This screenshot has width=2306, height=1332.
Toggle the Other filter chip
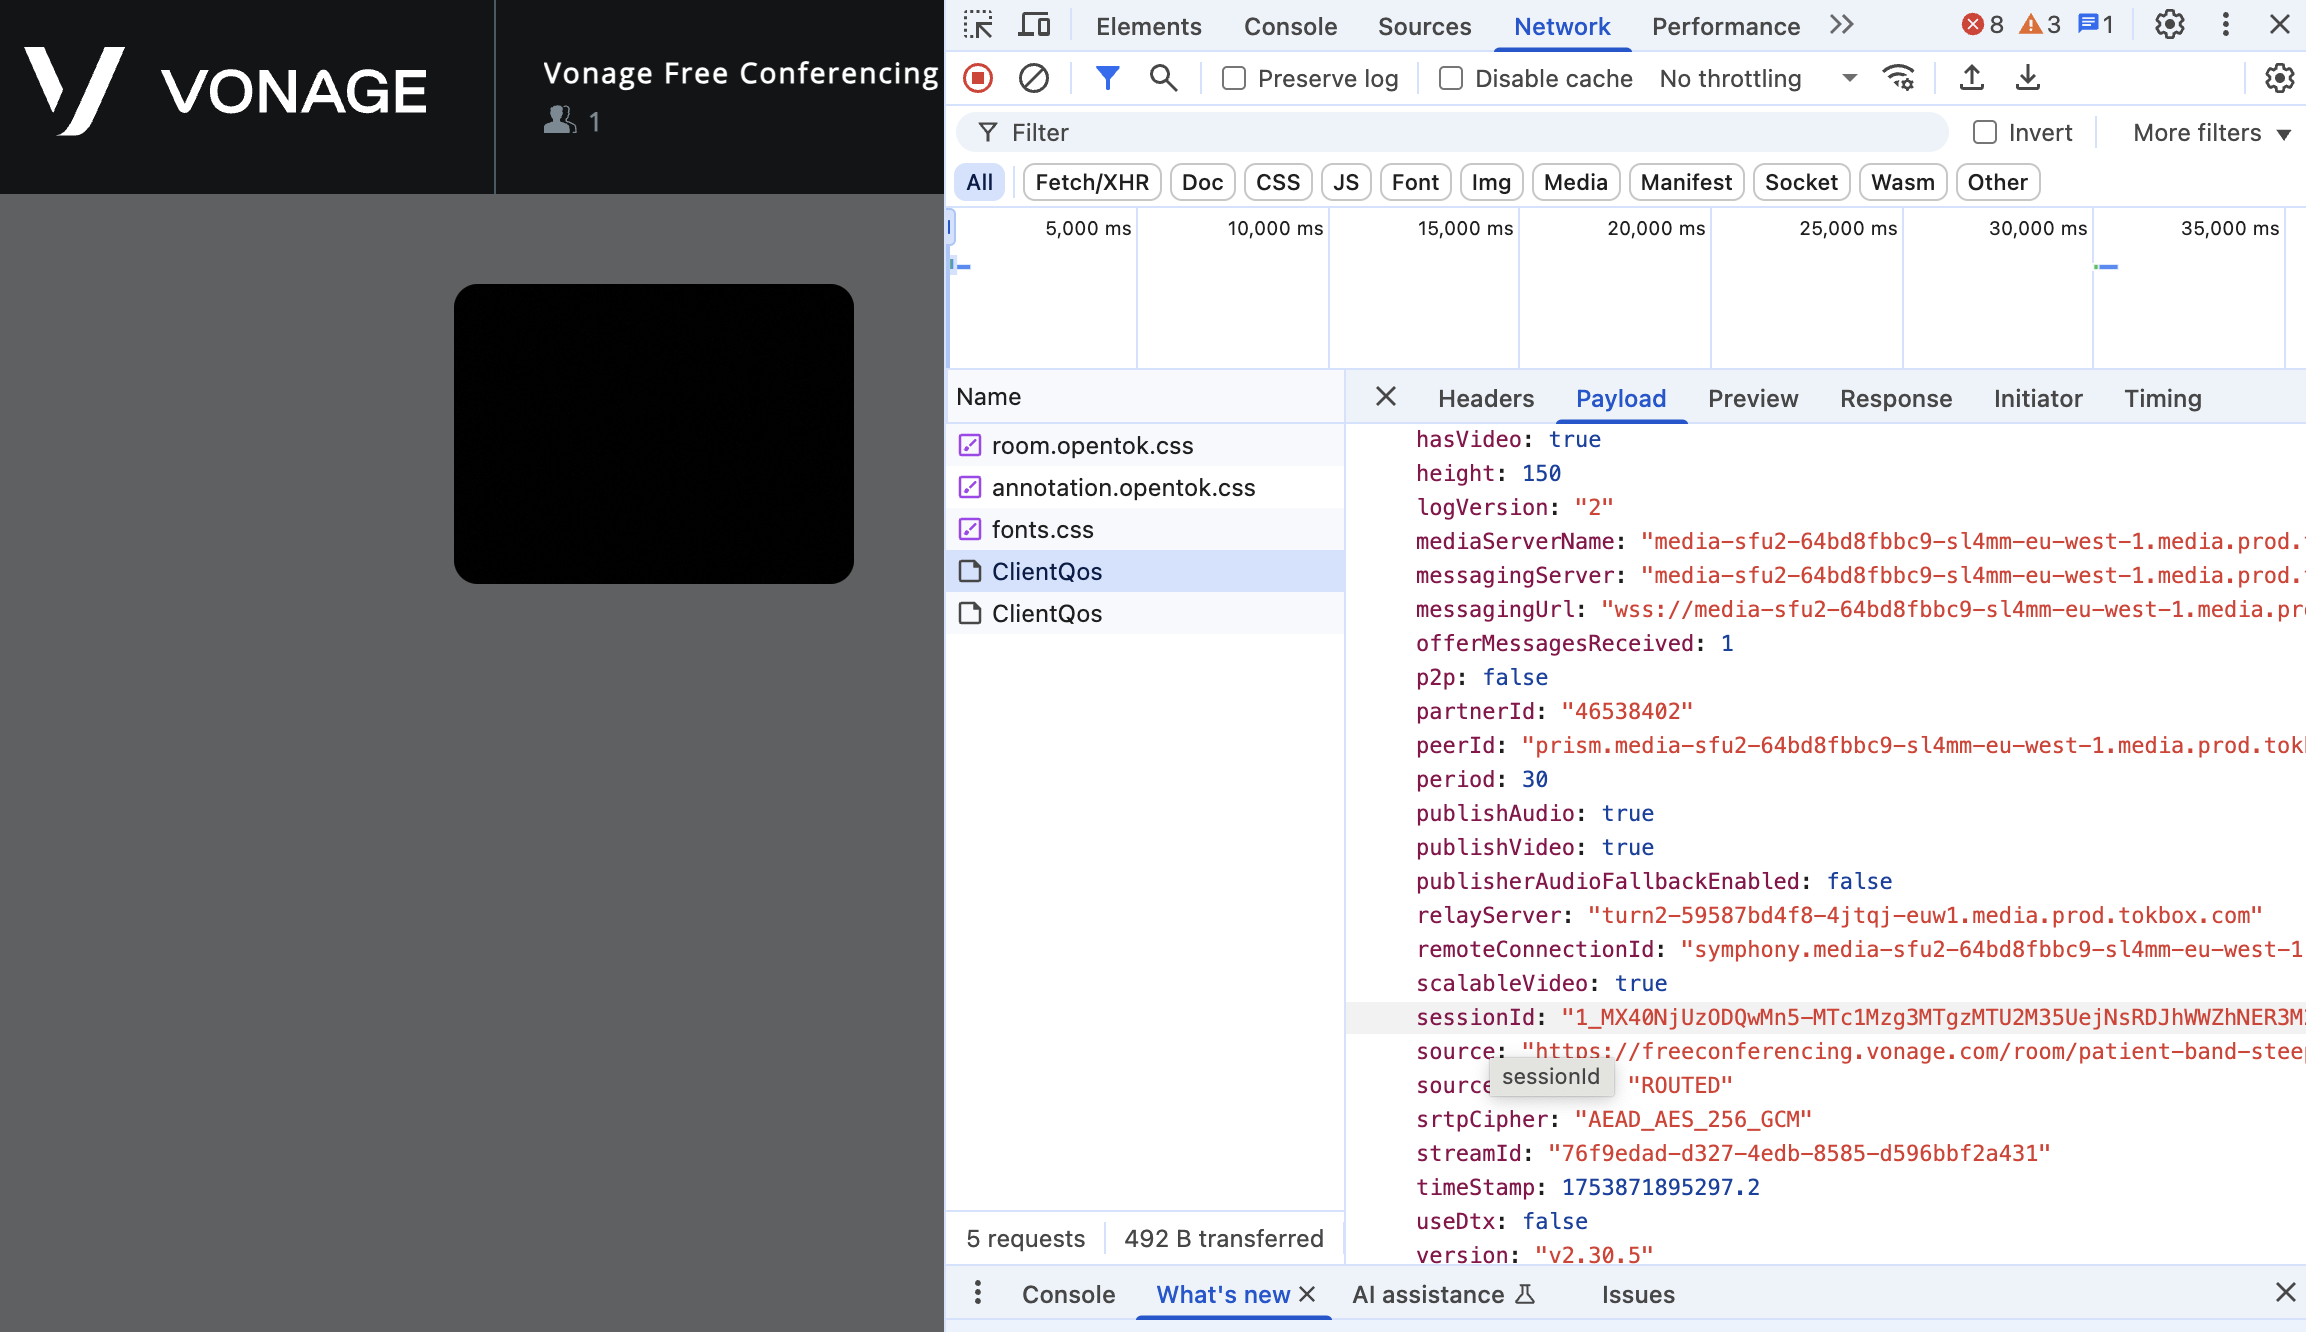[1997, 182]
